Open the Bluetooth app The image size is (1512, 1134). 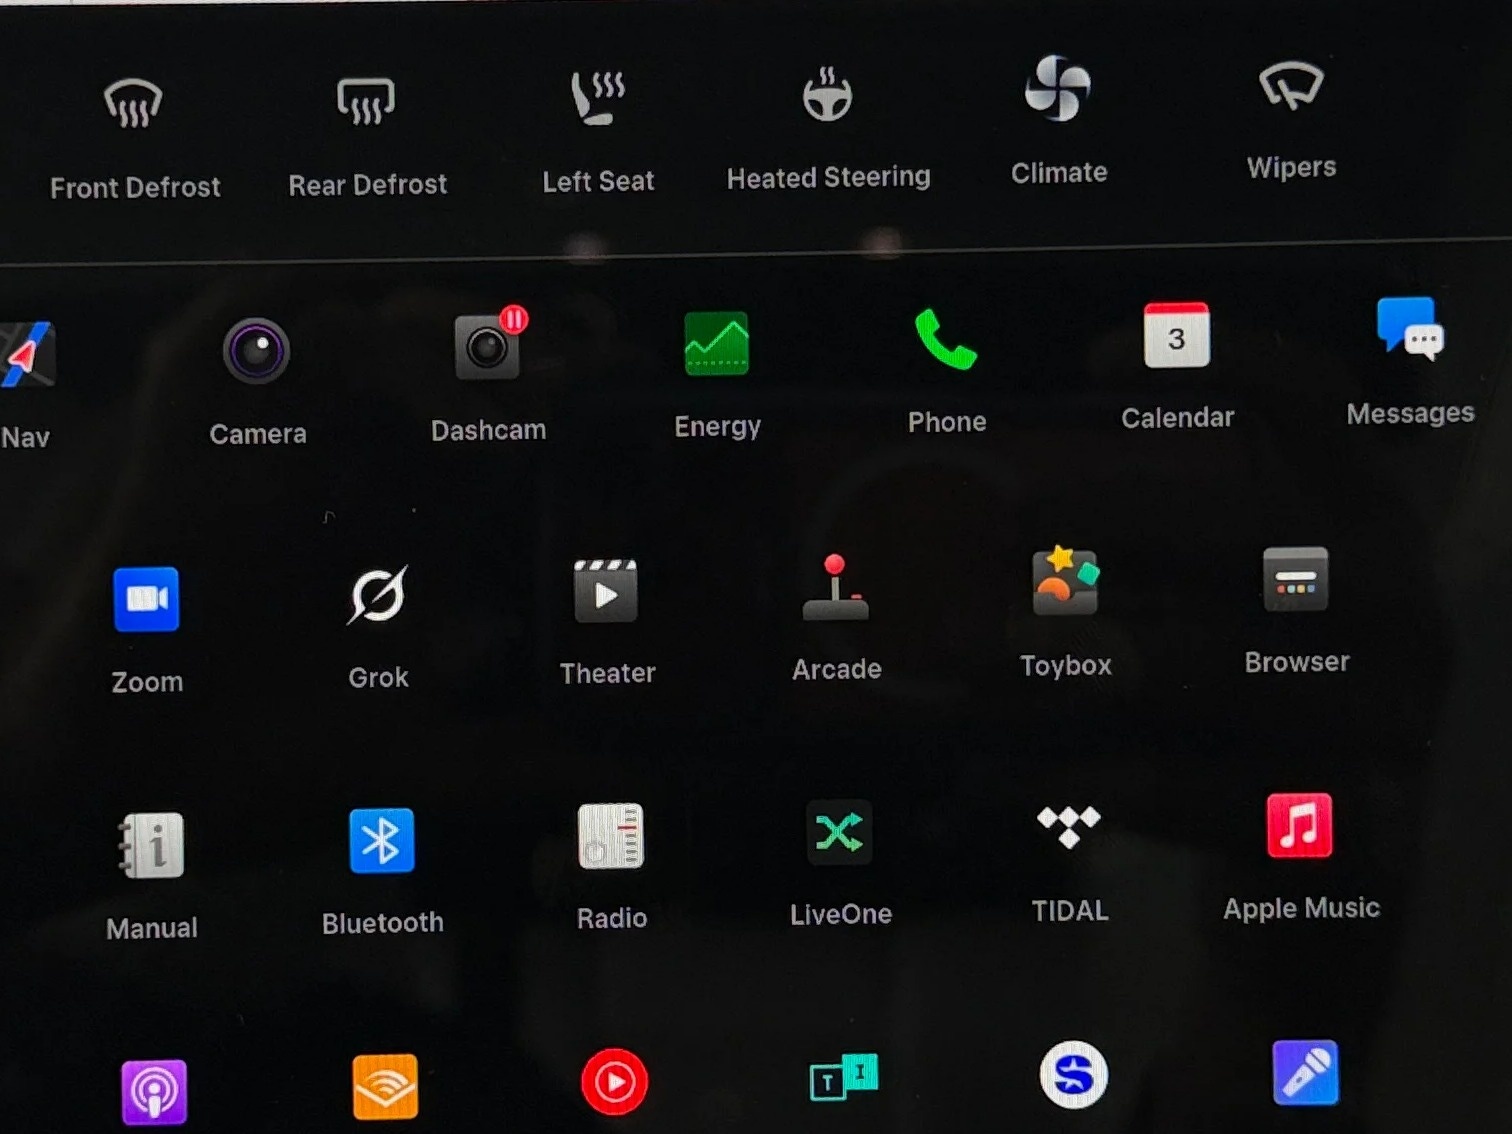point(381,840)
